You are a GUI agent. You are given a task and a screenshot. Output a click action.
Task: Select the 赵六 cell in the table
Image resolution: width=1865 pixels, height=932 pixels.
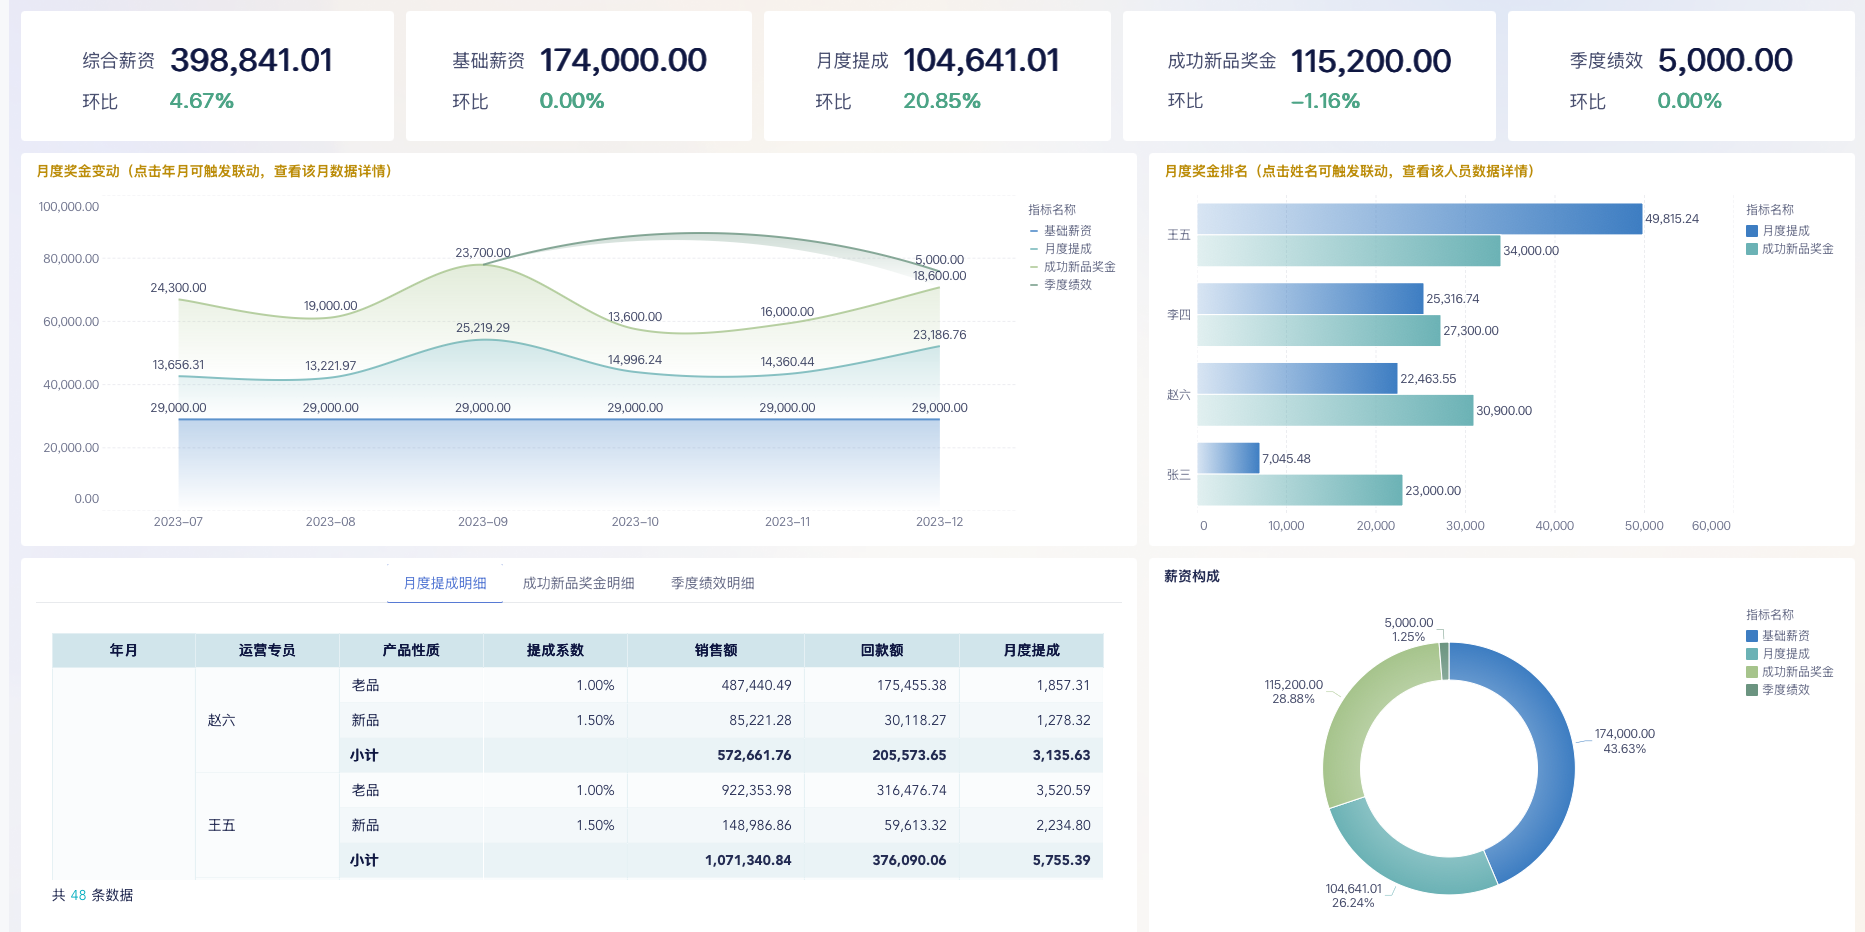[x=222, y=720]
